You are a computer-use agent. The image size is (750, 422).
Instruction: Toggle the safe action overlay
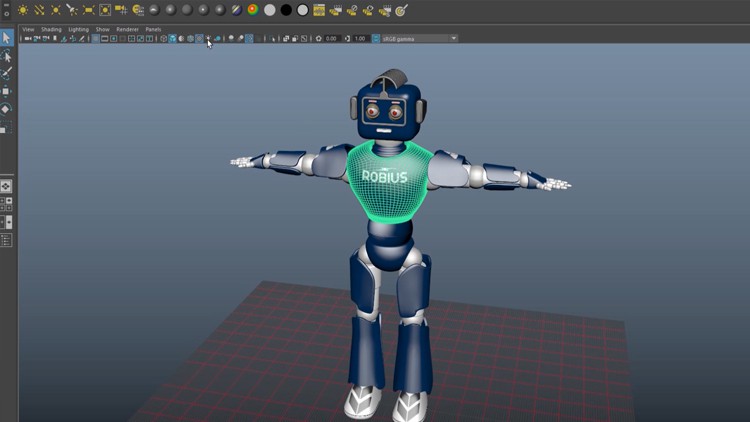(140, 38)
